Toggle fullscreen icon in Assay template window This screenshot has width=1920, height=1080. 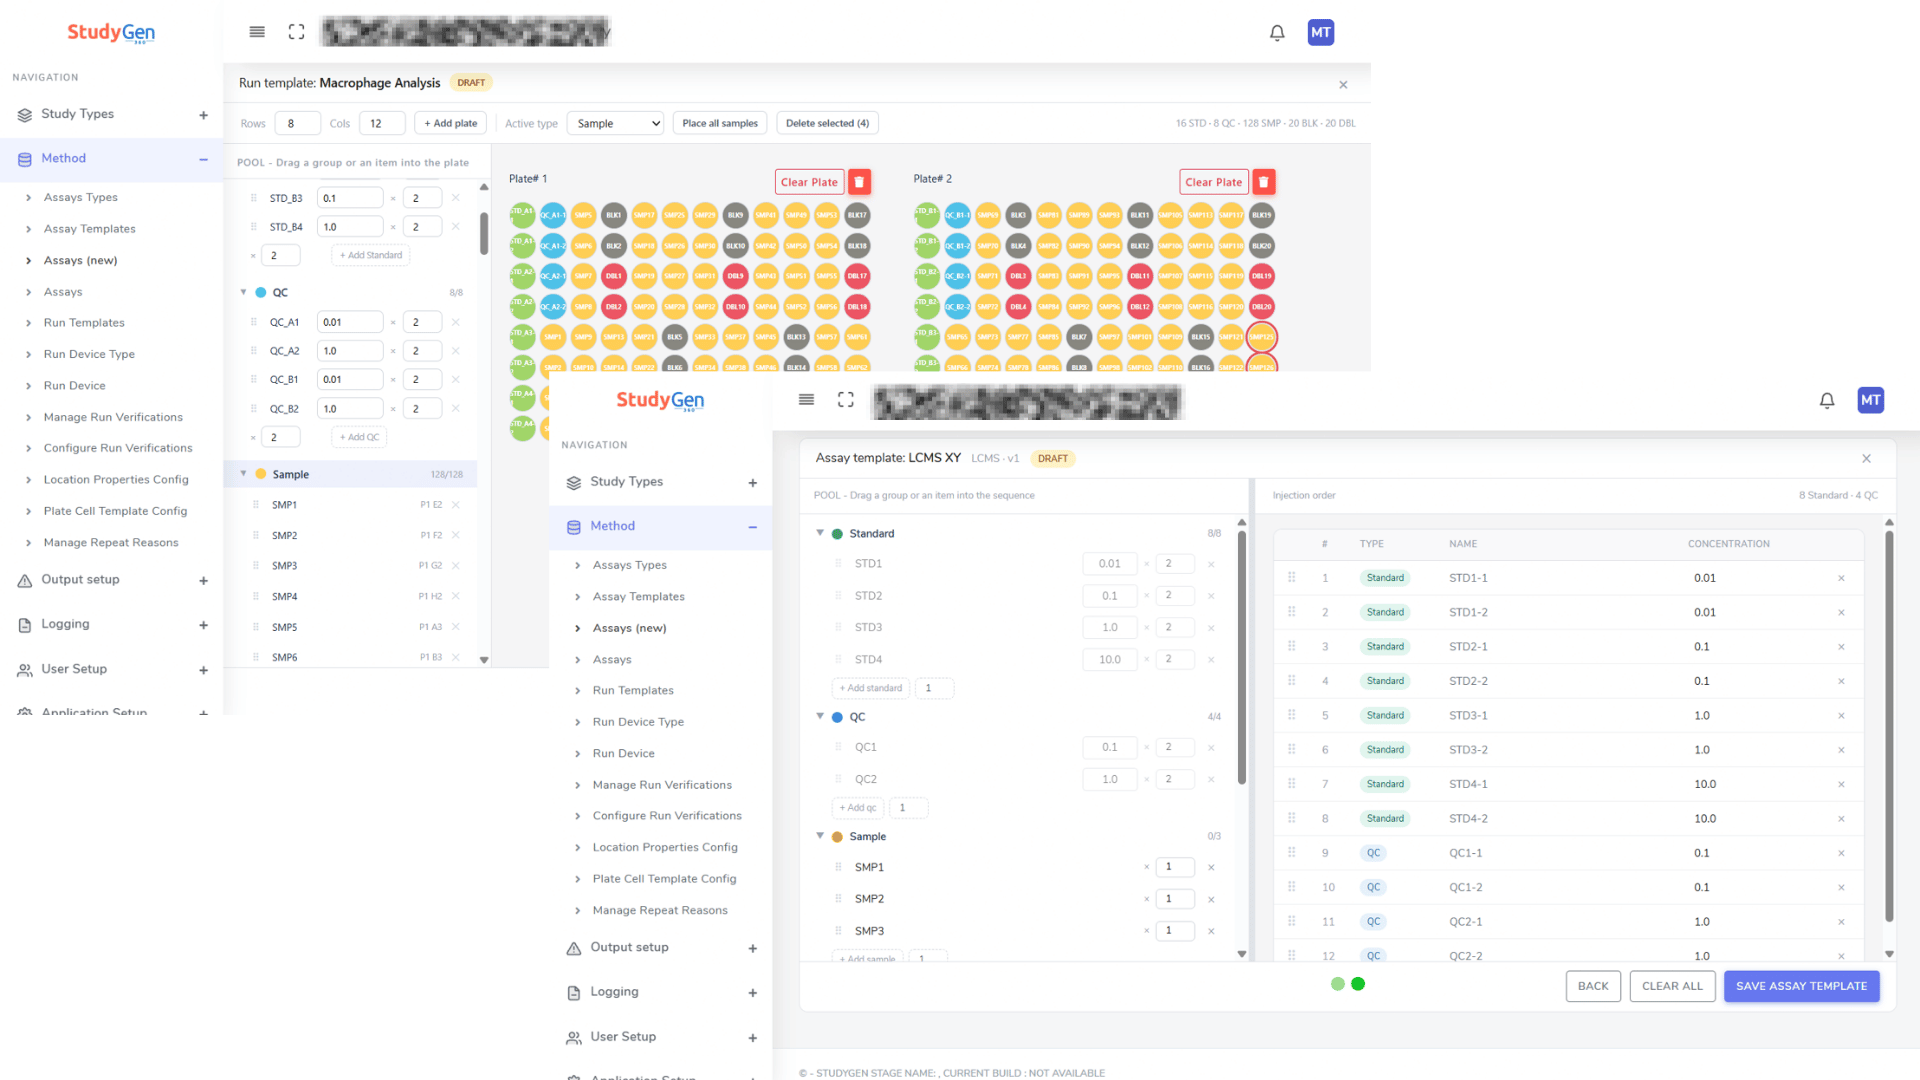(x=846, y=400)
